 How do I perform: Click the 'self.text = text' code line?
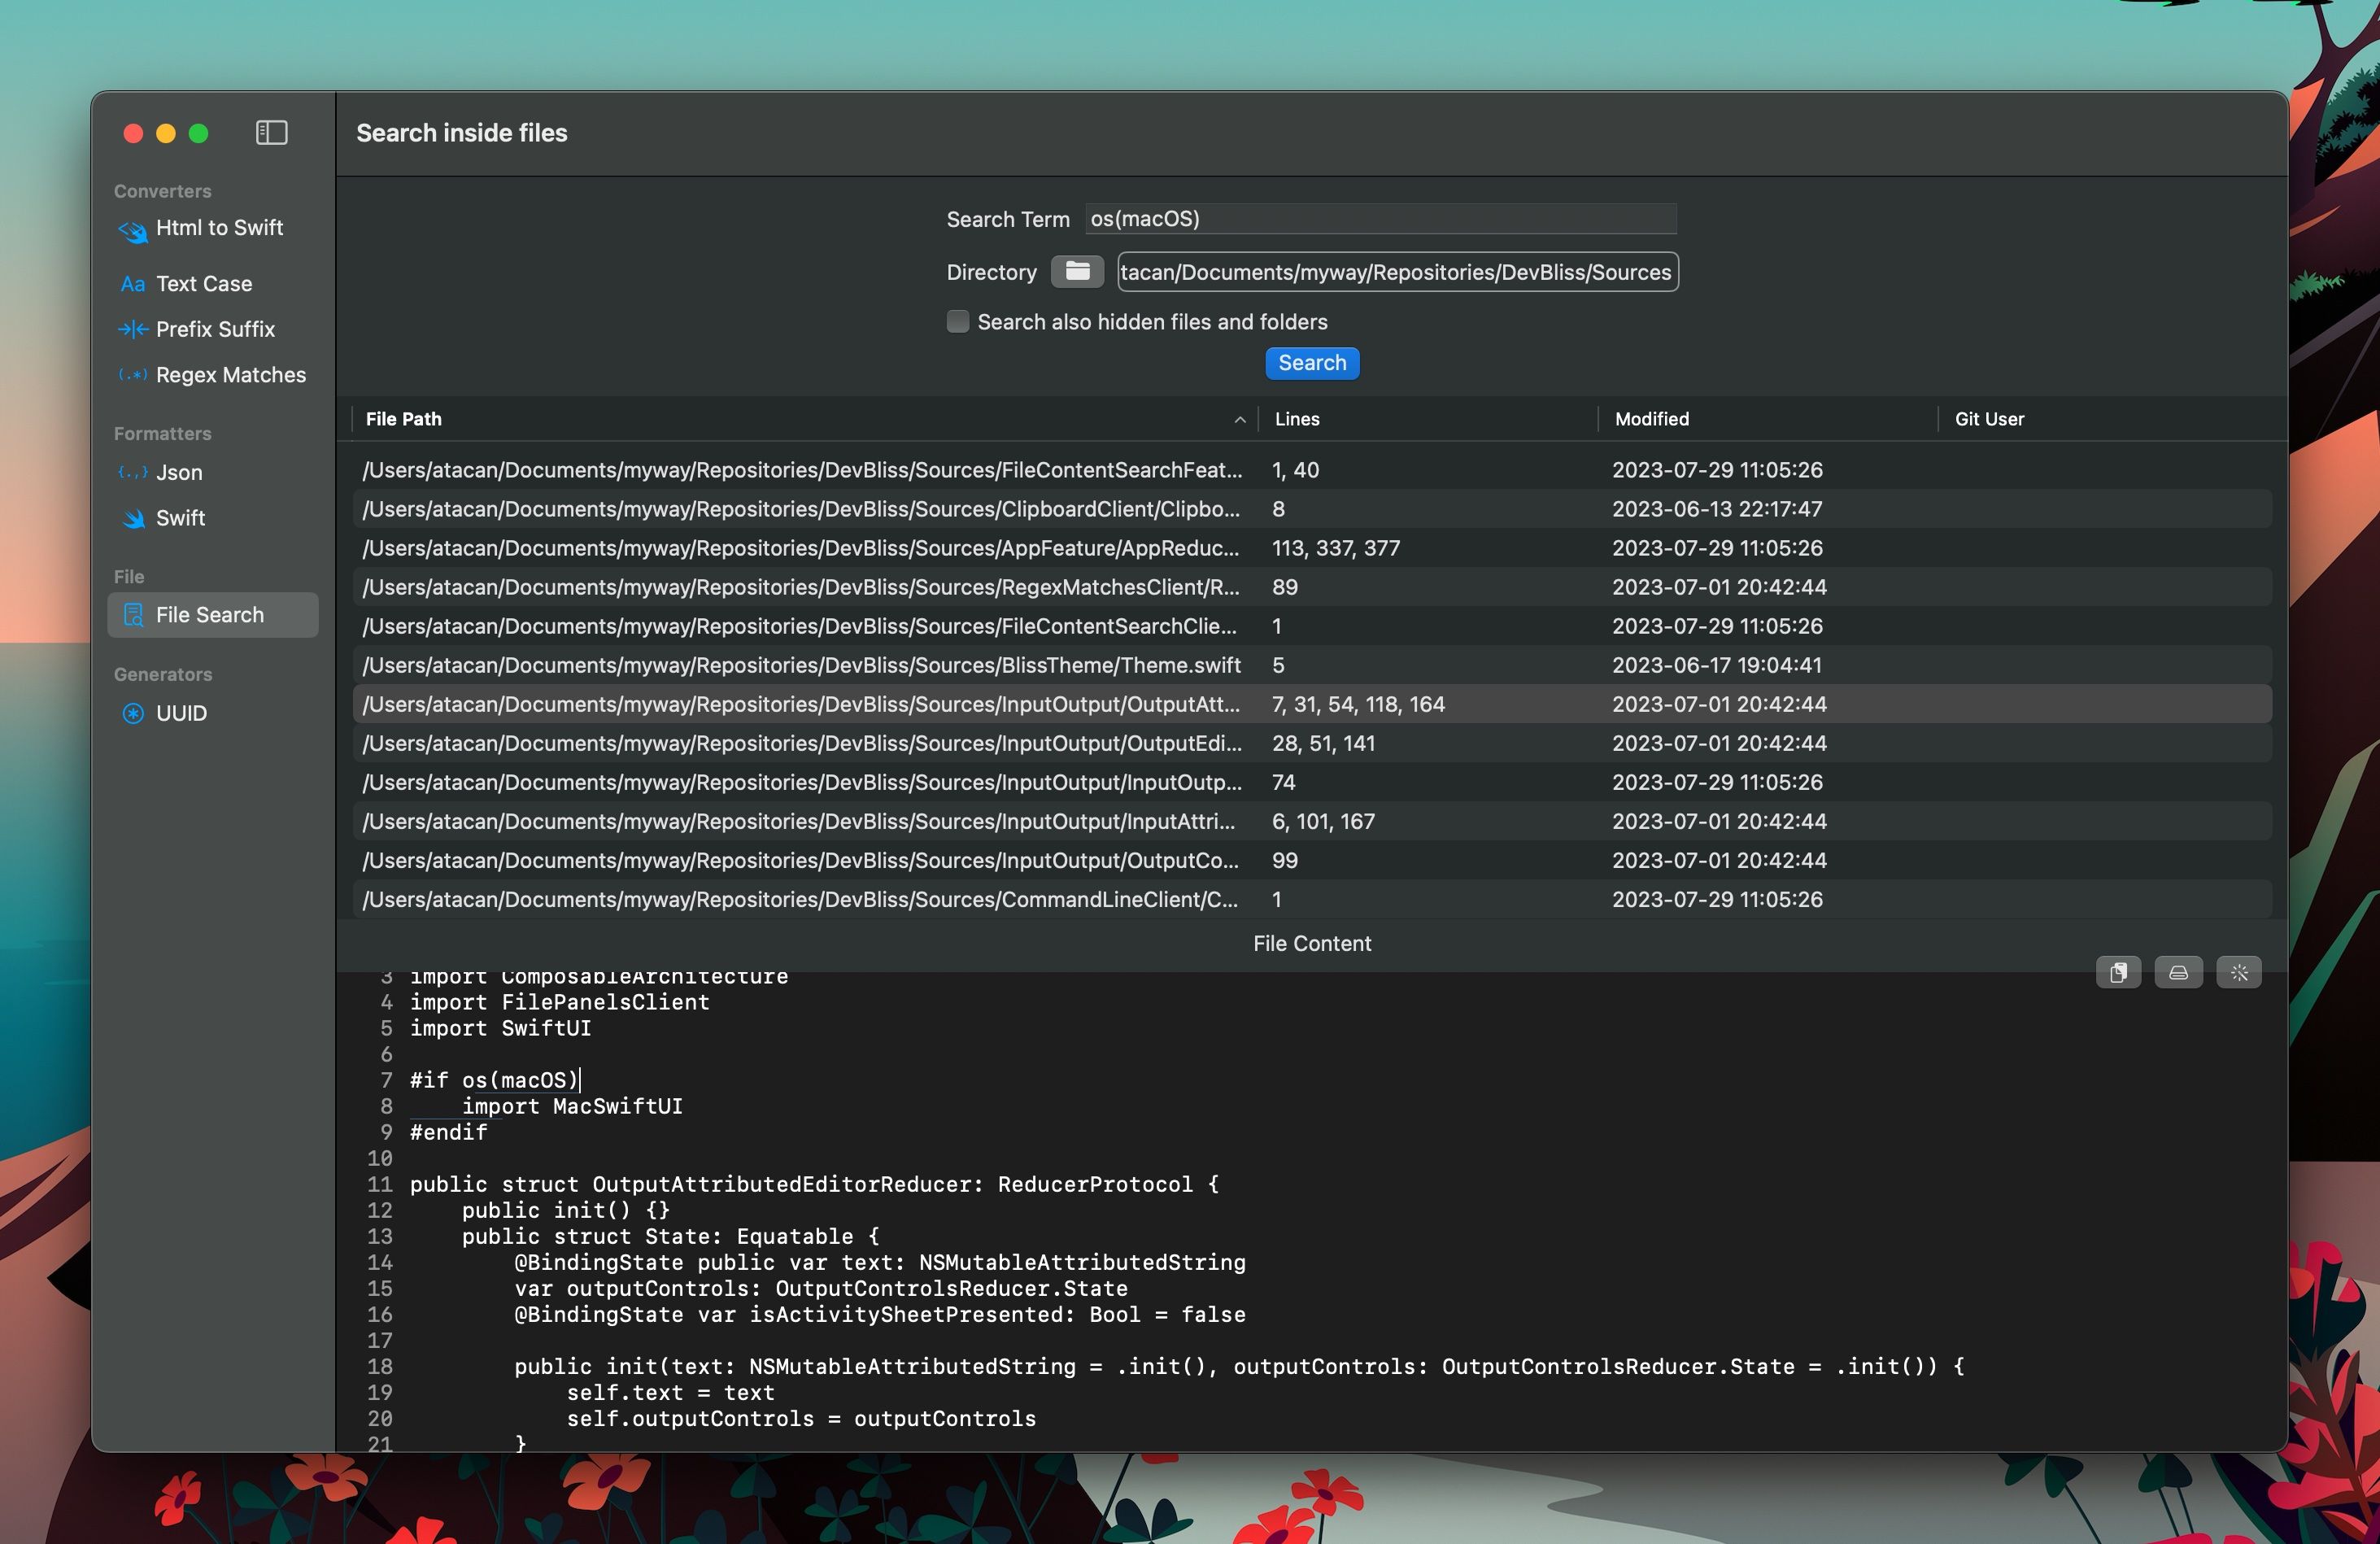pyautogui.click(x=670, y=1392)
